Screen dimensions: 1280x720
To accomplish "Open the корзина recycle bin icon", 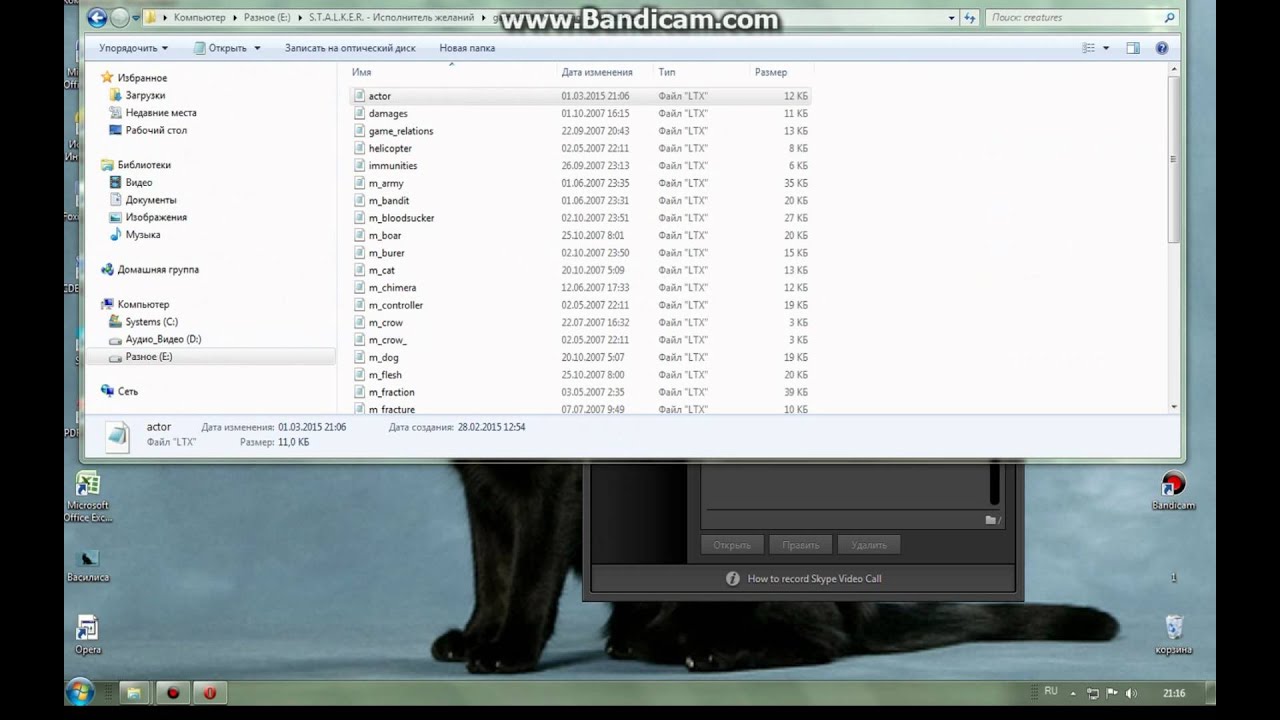I will (x=1174, y=635).
